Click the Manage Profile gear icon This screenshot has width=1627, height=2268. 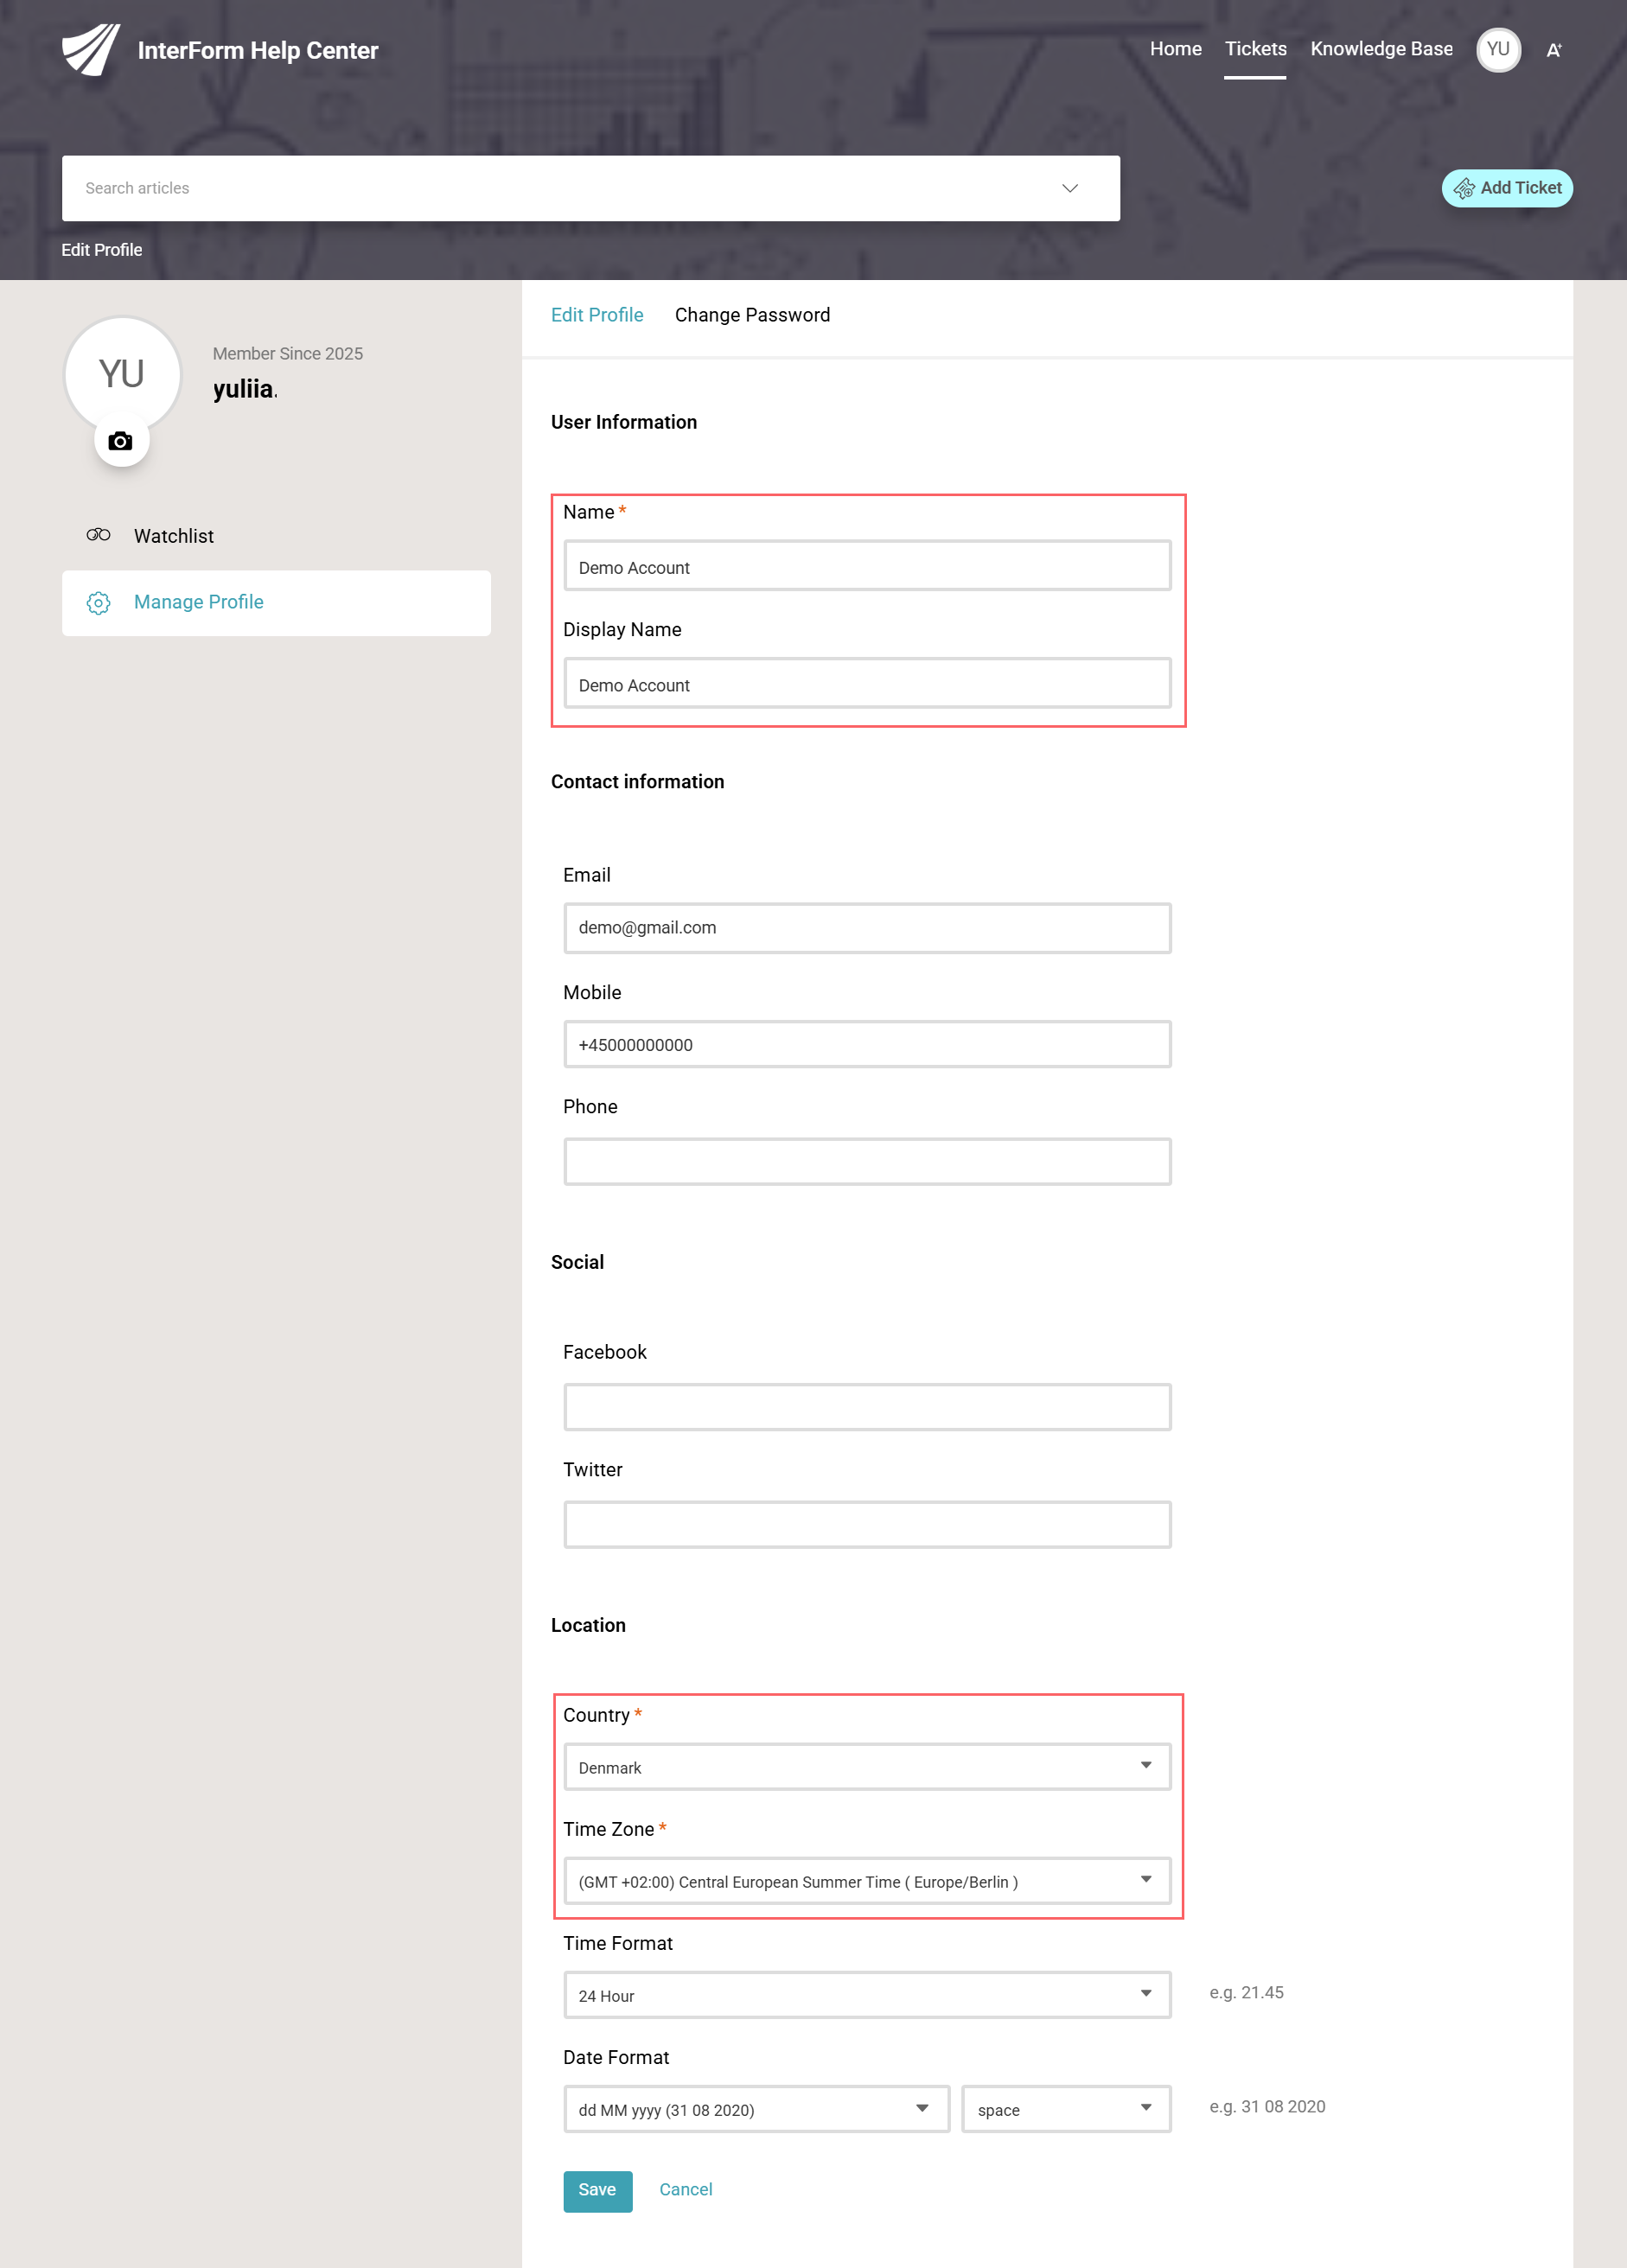point(98,602)
